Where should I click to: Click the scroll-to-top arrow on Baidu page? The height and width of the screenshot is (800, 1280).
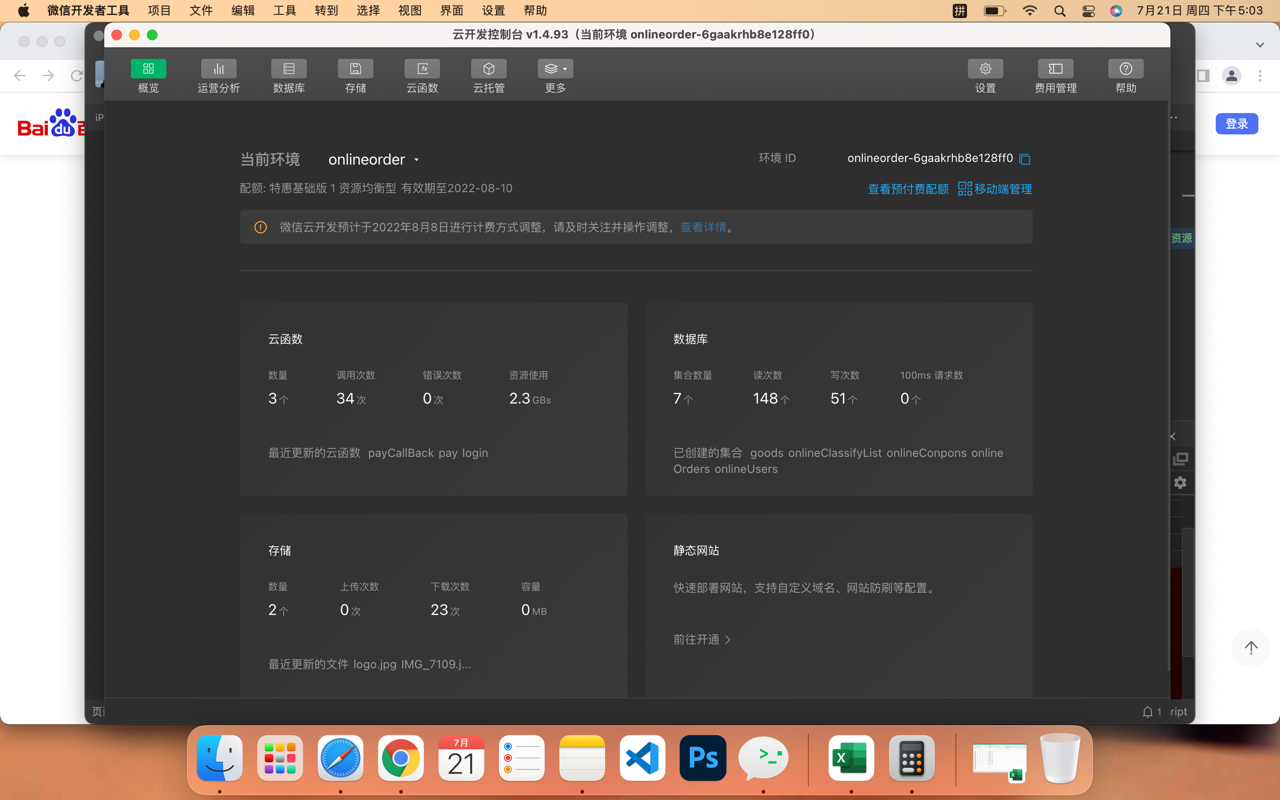[x=1251, y=648]
